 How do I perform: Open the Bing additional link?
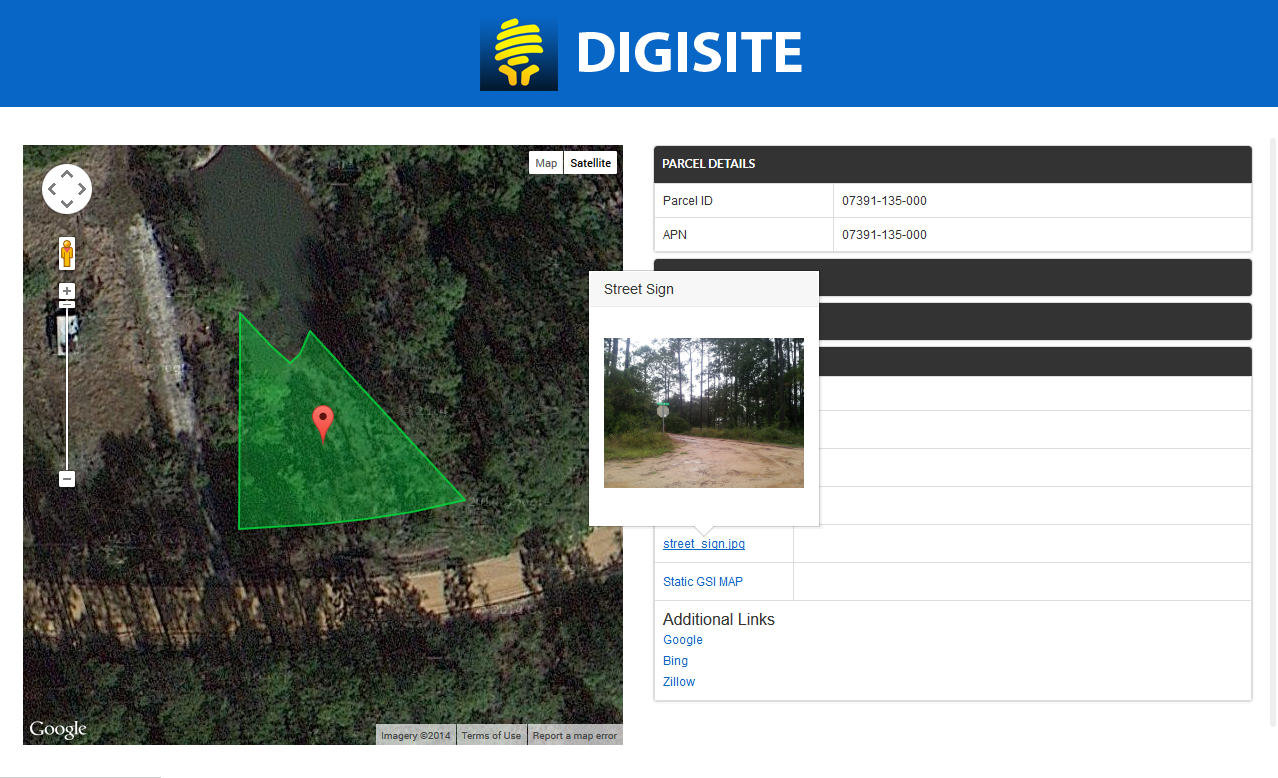[x=675, y=661]
